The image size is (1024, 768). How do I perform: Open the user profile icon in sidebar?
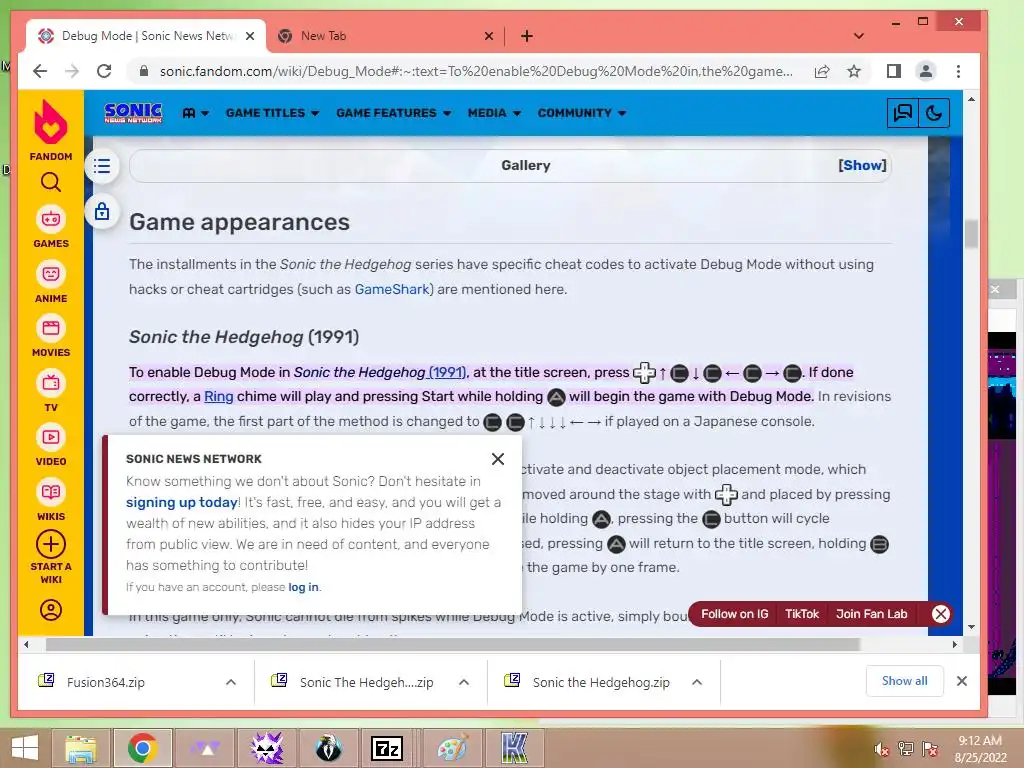tap(51, 610)
